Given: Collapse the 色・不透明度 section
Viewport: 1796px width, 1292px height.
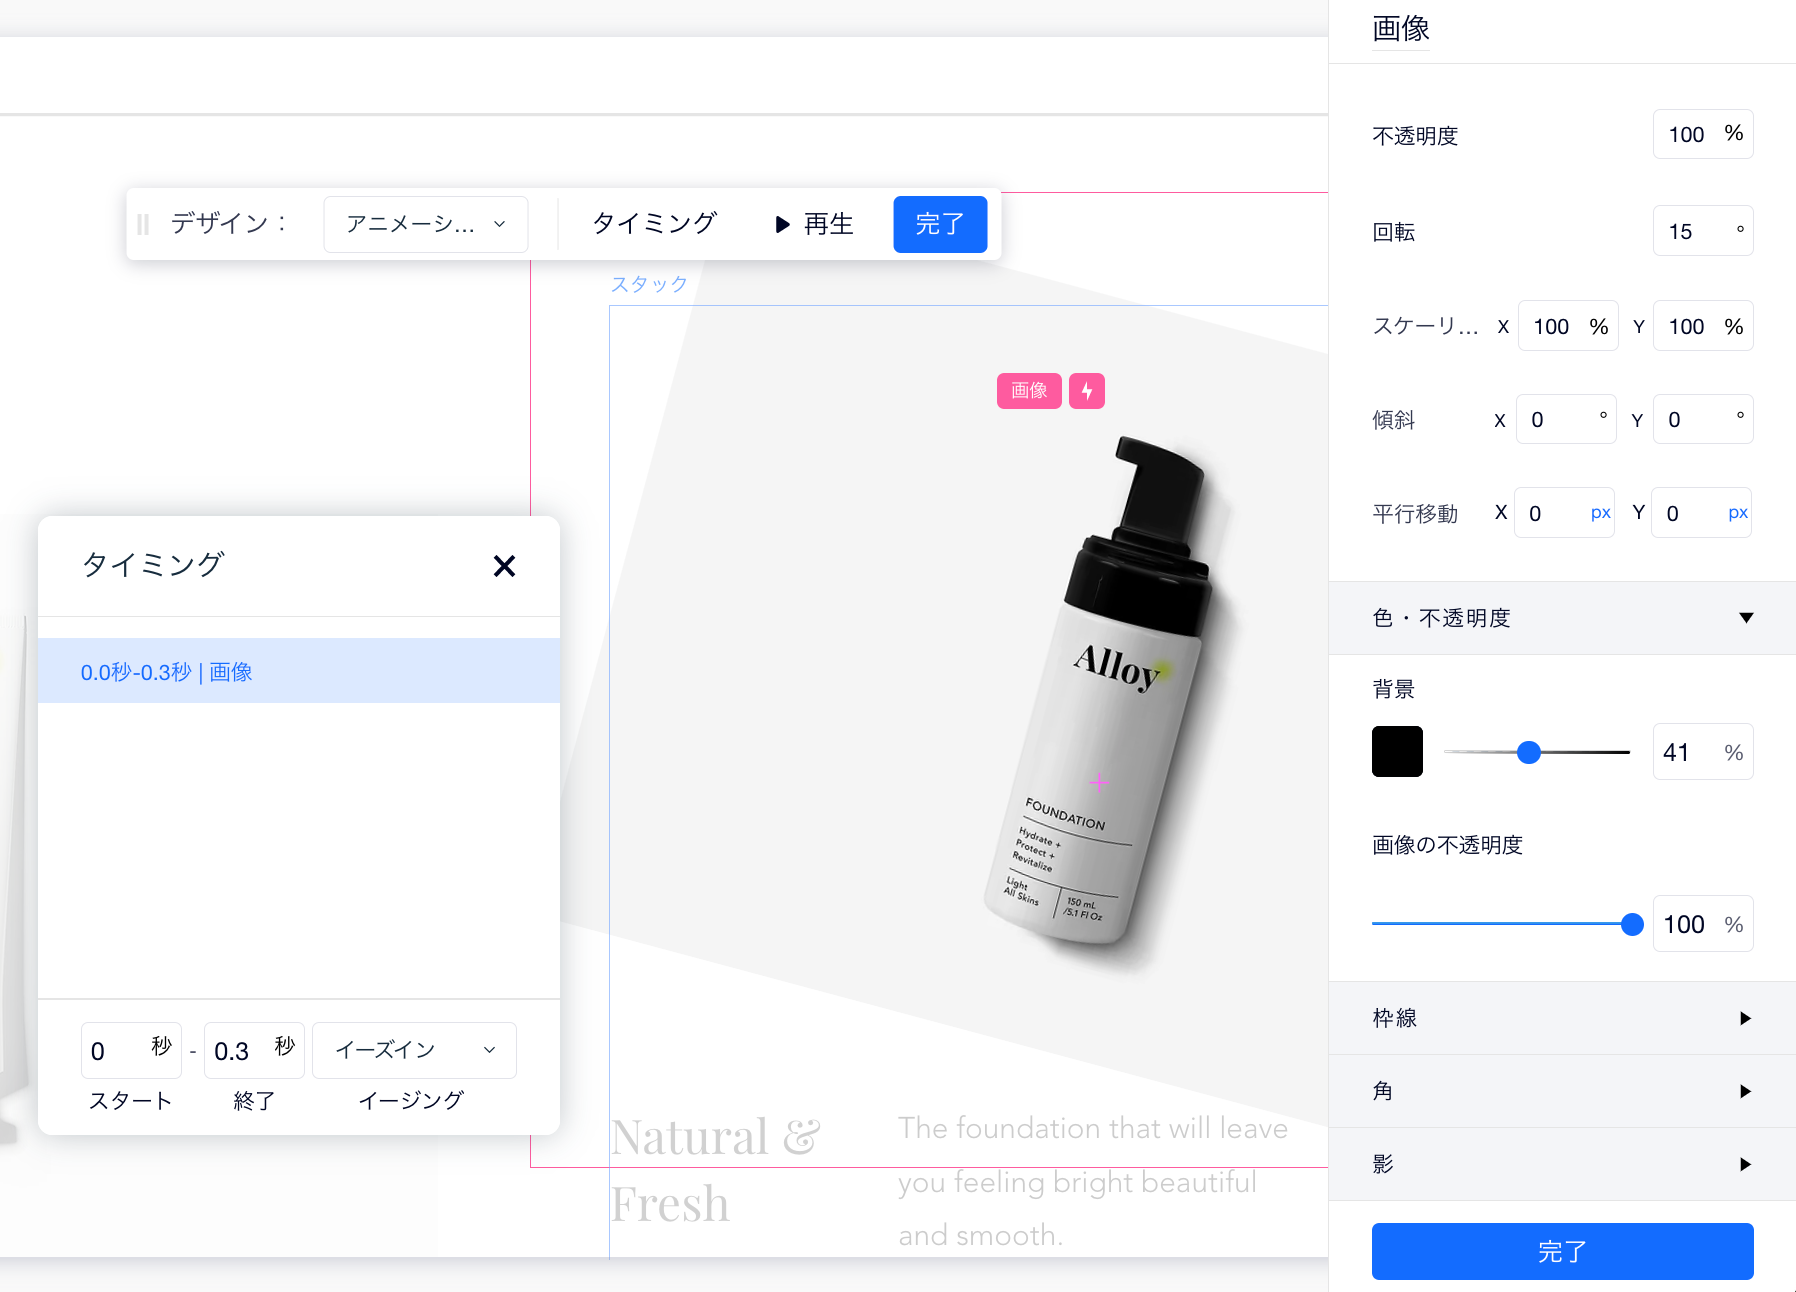Looking at the screenshot, I should [1562, 618].
